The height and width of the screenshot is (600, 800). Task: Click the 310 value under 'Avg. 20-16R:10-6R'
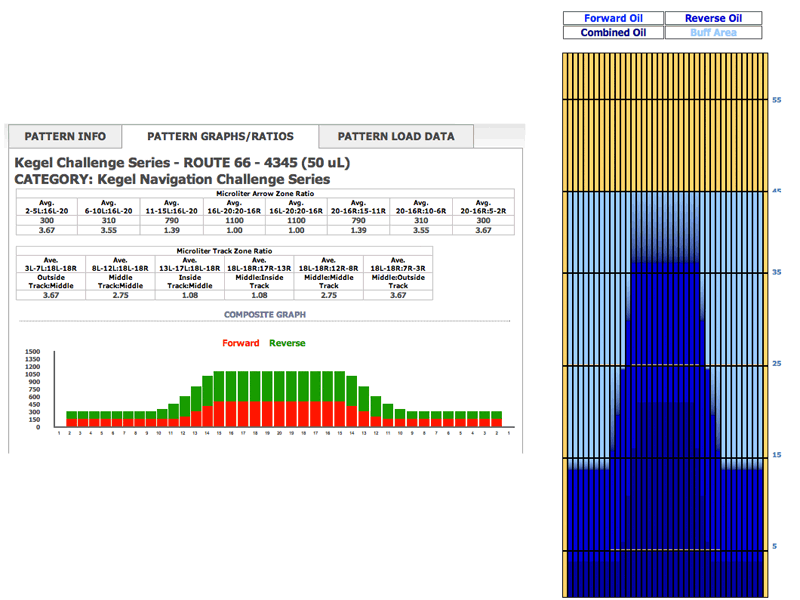tap(421, 220)
